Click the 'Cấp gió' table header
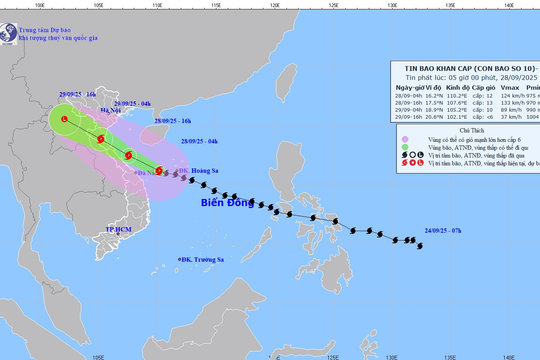The image size is (540, 360). (484, 88)
